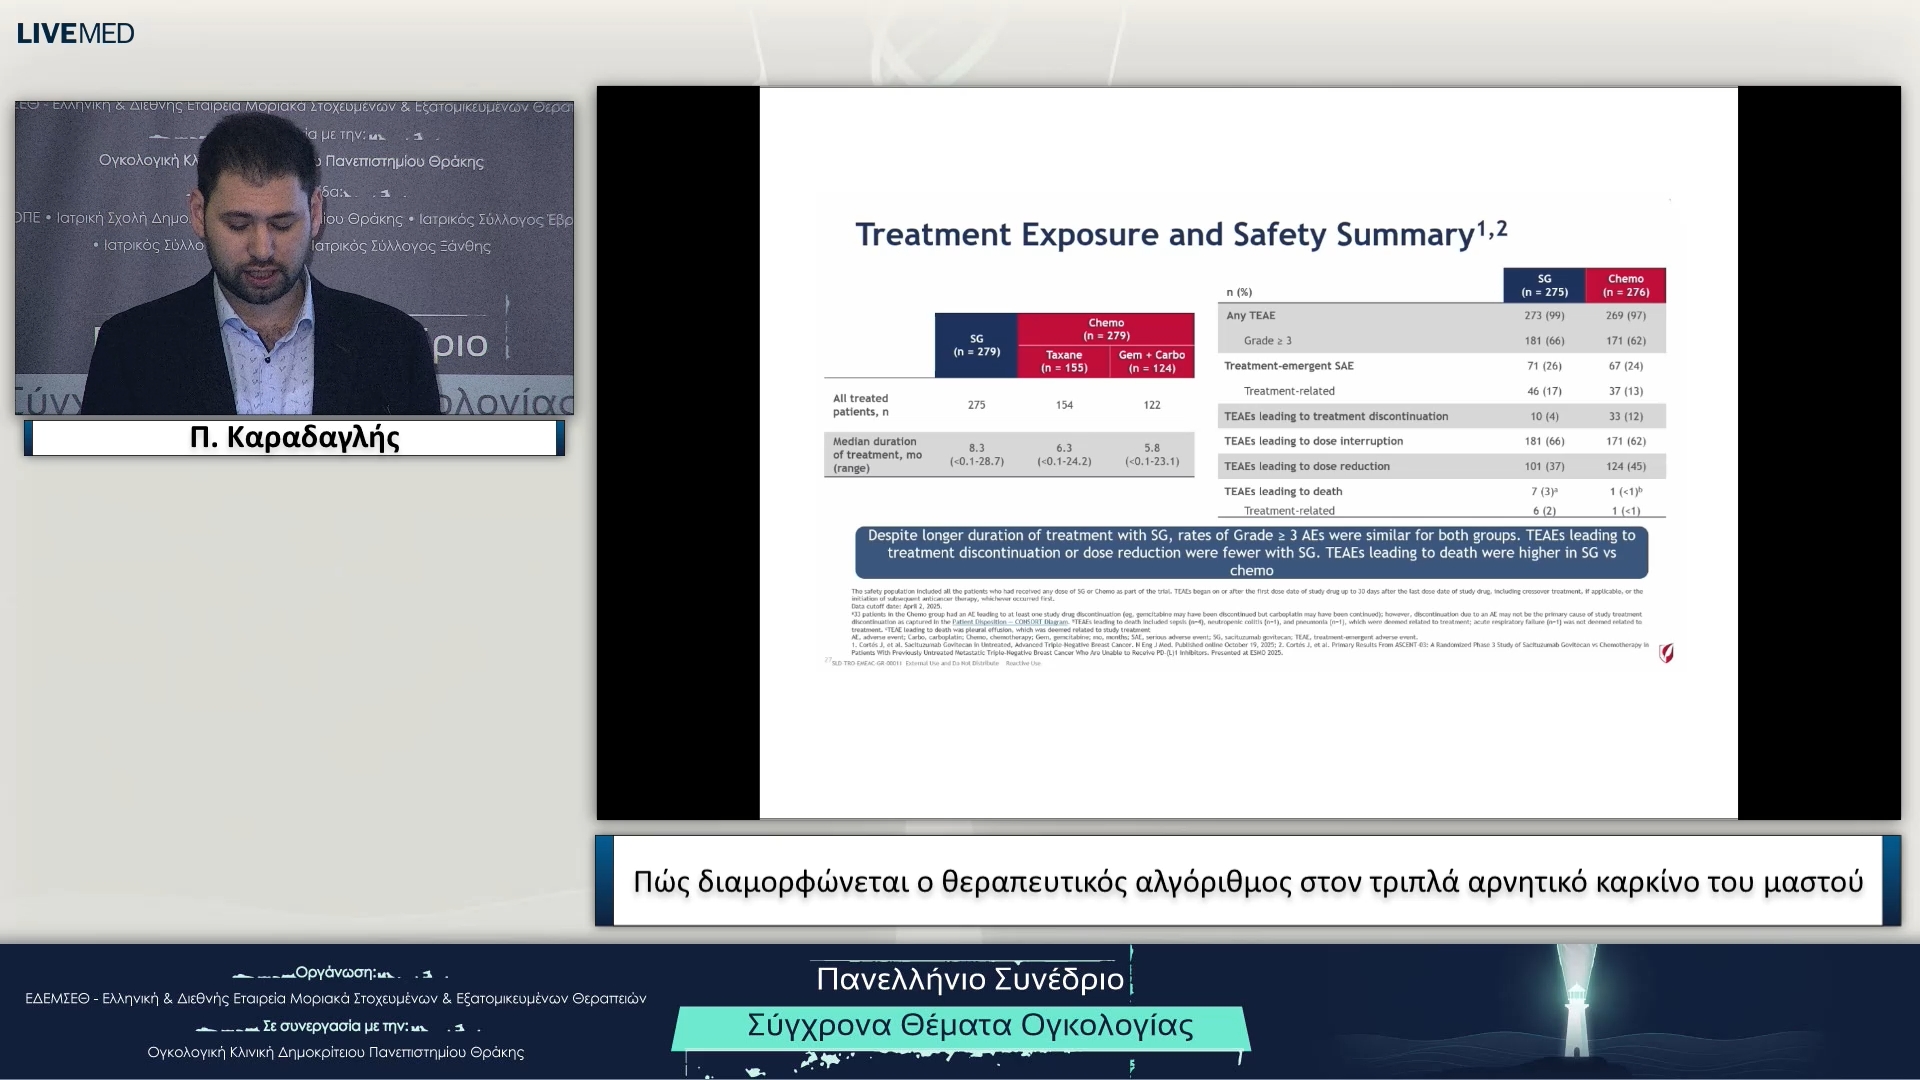Click the speaker video thumbnail

(294, 257)
